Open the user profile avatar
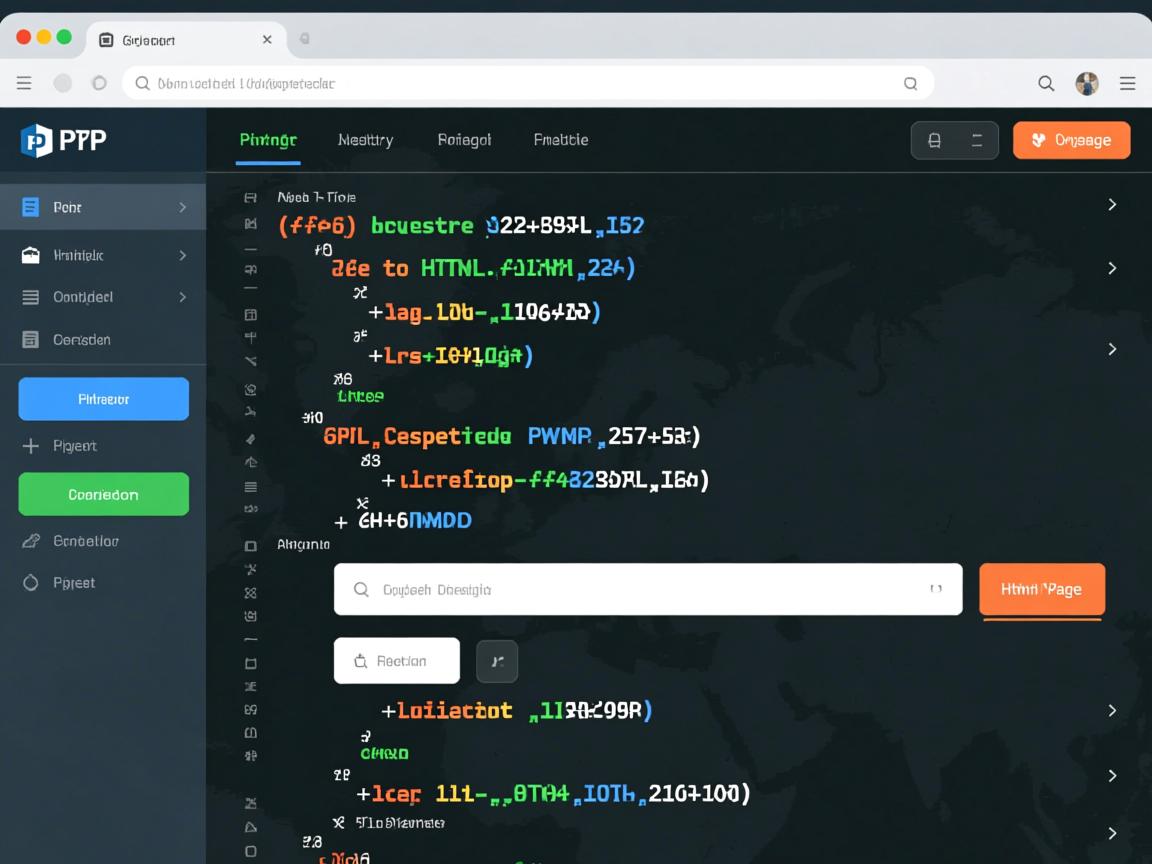 pyautogui.click(x=1087, y=84)
